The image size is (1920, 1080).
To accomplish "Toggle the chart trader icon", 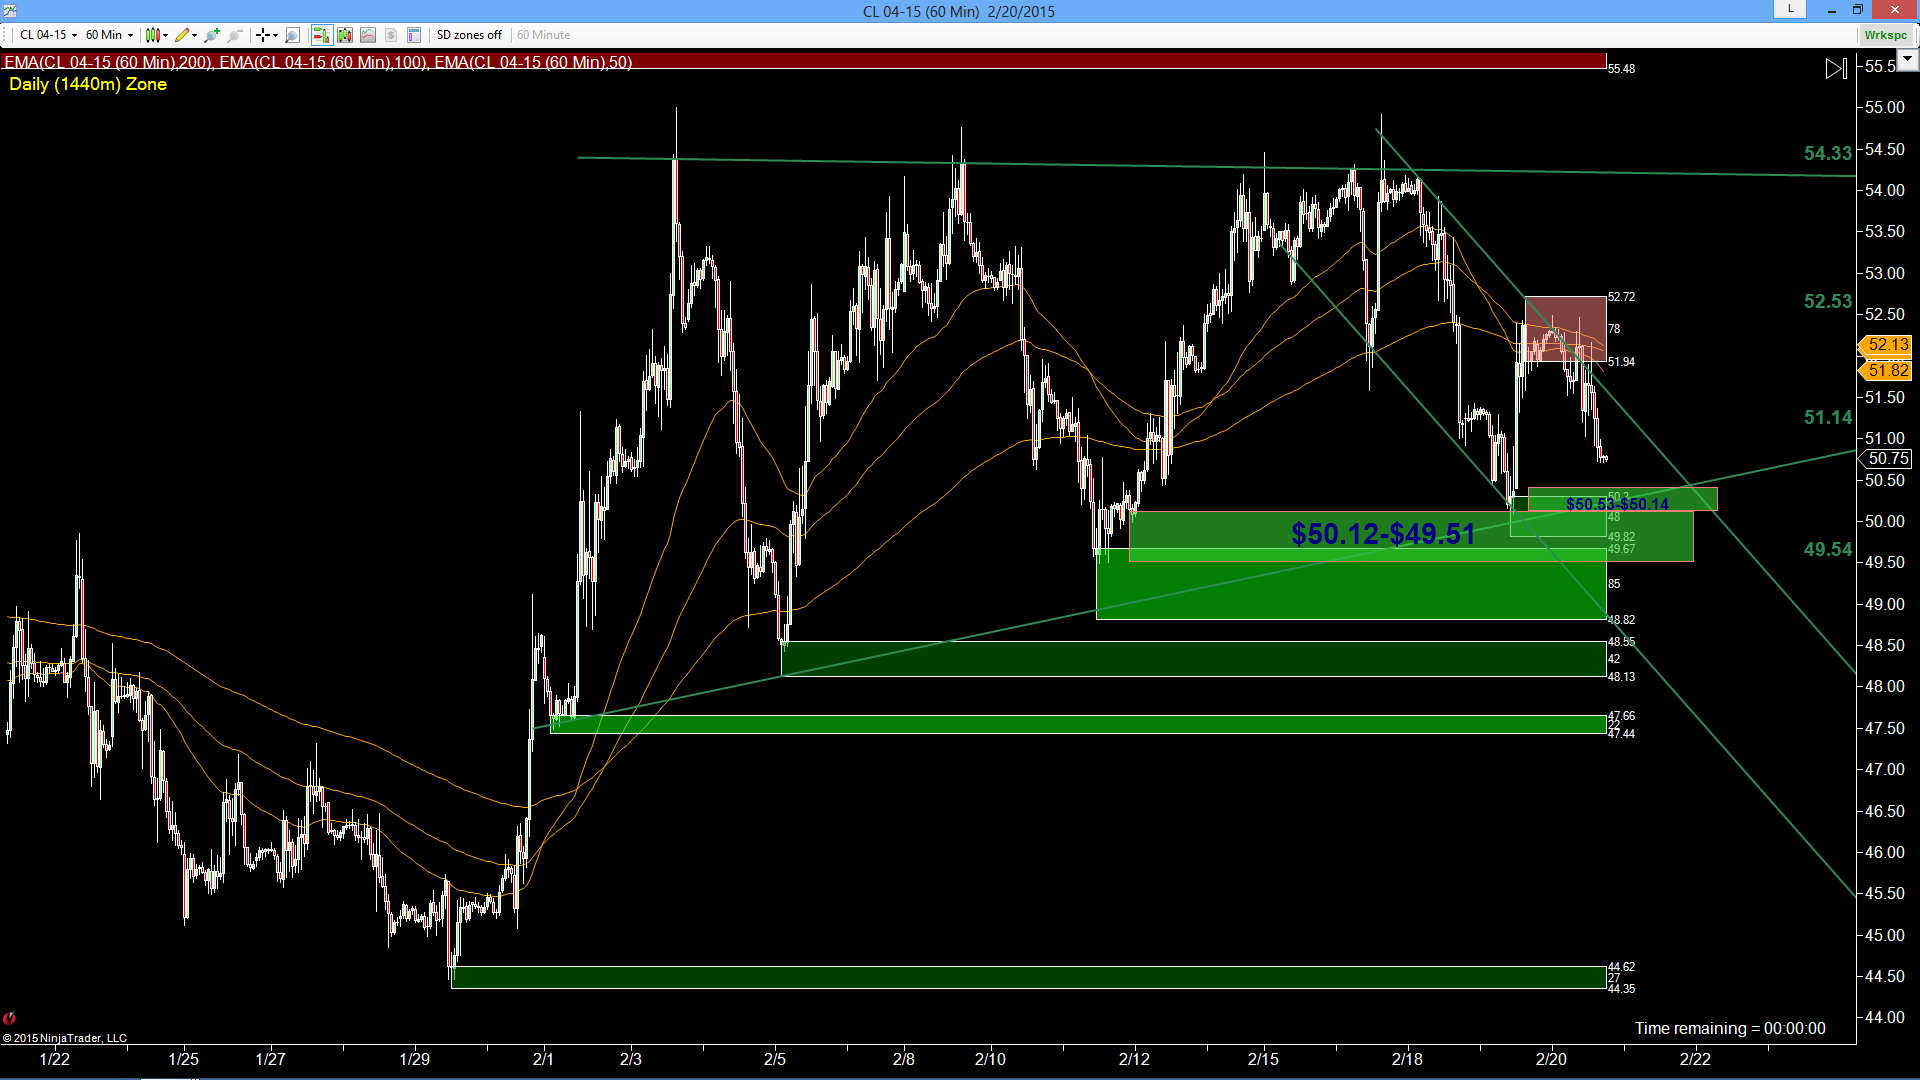I will coord(321,35).
